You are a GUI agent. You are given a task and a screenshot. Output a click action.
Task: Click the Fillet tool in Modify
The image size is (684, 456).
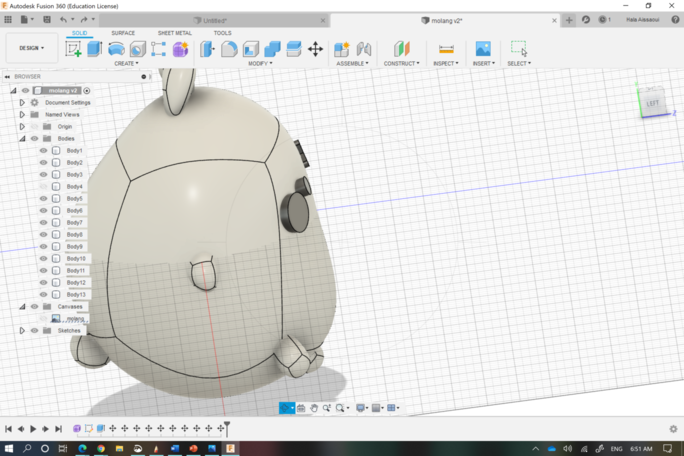(x=229, y=48)
